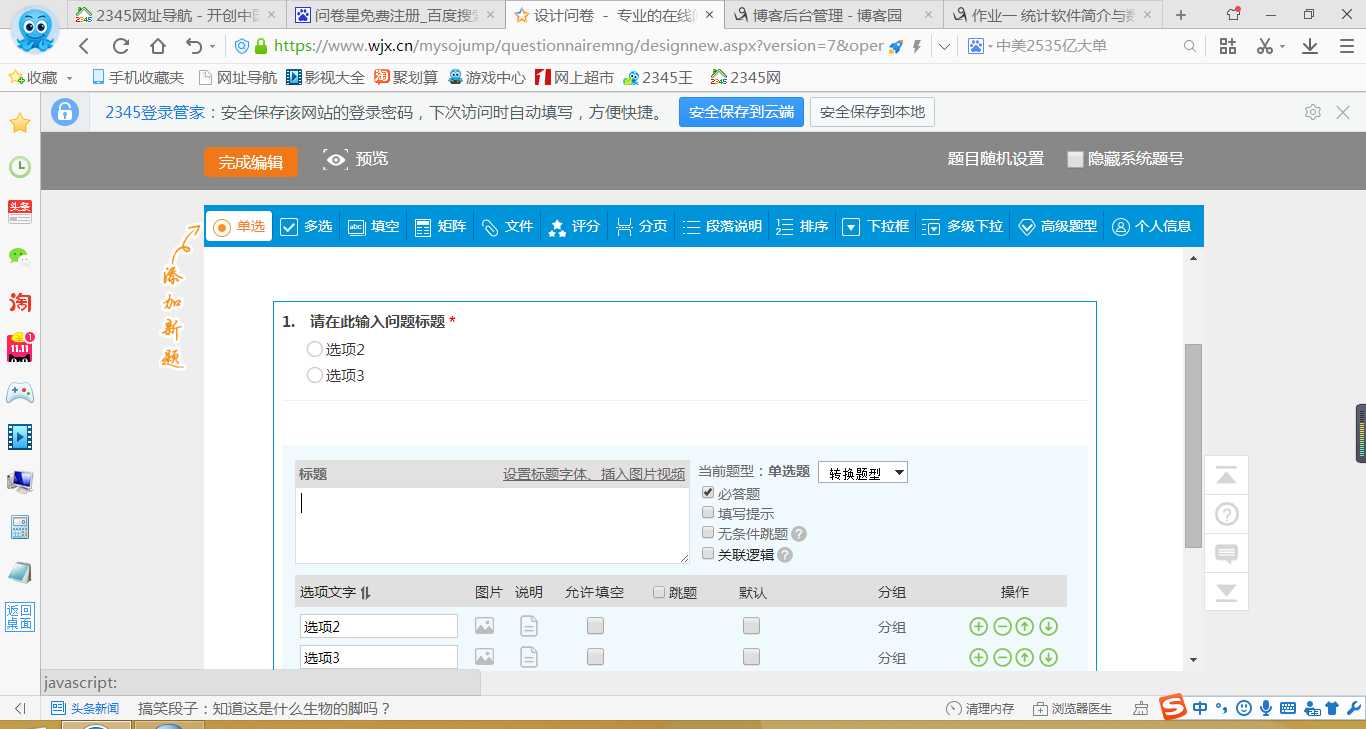Add a matrix 矩阵 question
The width and height of the screenshot is (1366, 729).
[x=440, y=227]
